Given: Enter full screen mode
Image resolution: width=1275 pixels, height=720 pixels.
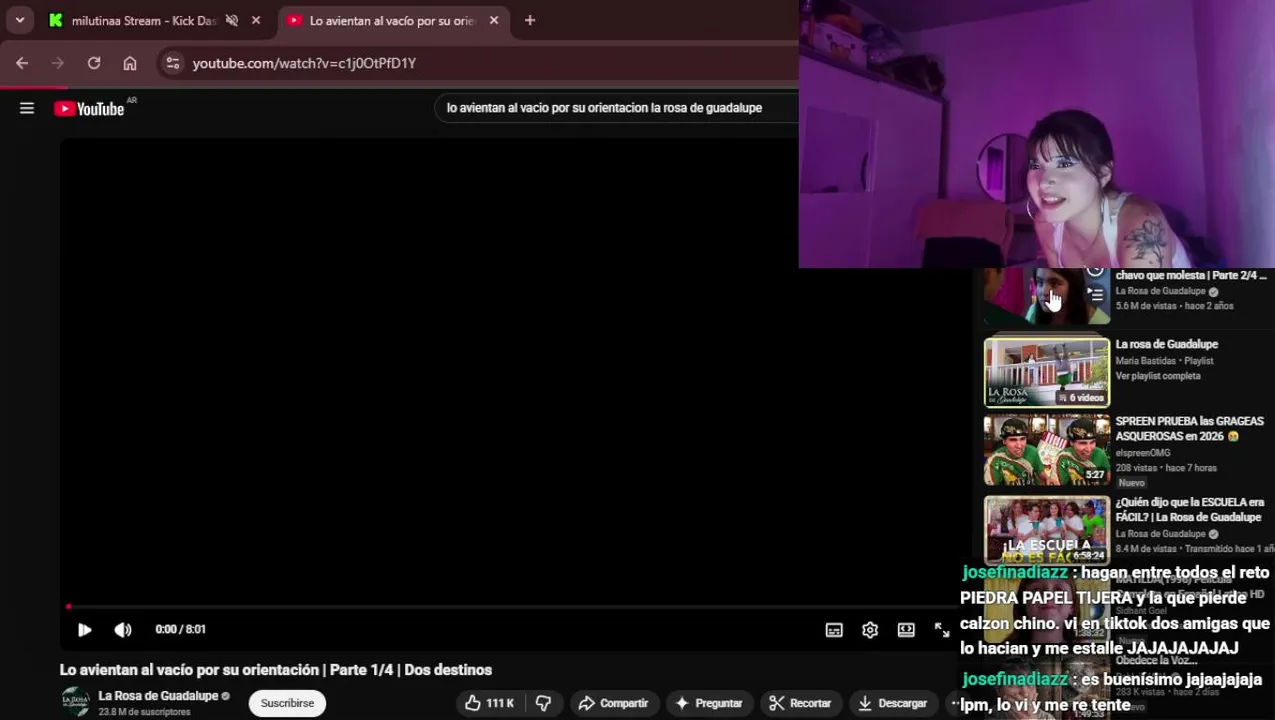Looking at the screenshot, I should click(x=942, y=630).
